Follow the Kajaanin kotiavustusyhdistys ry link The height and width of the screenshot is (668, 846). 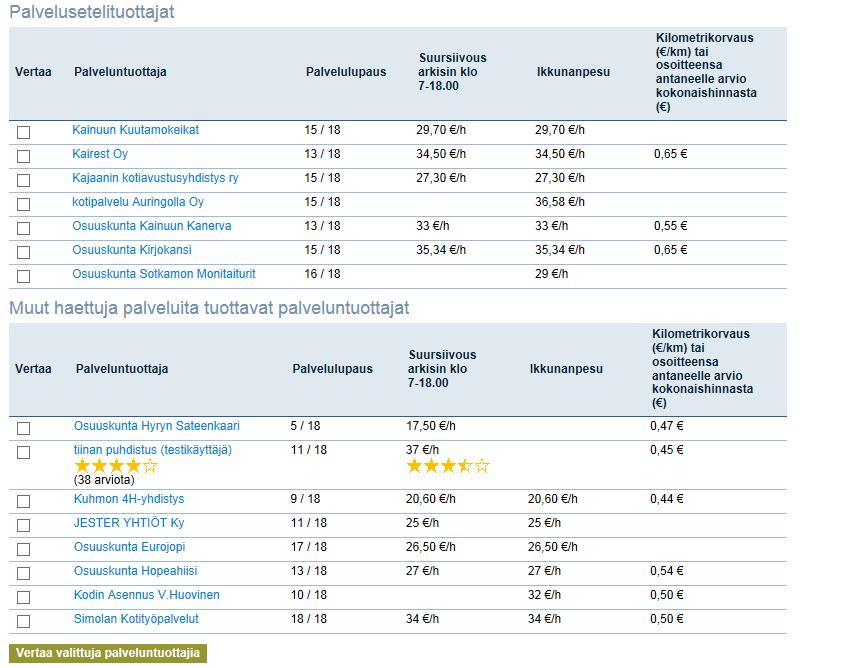(155, 178)
